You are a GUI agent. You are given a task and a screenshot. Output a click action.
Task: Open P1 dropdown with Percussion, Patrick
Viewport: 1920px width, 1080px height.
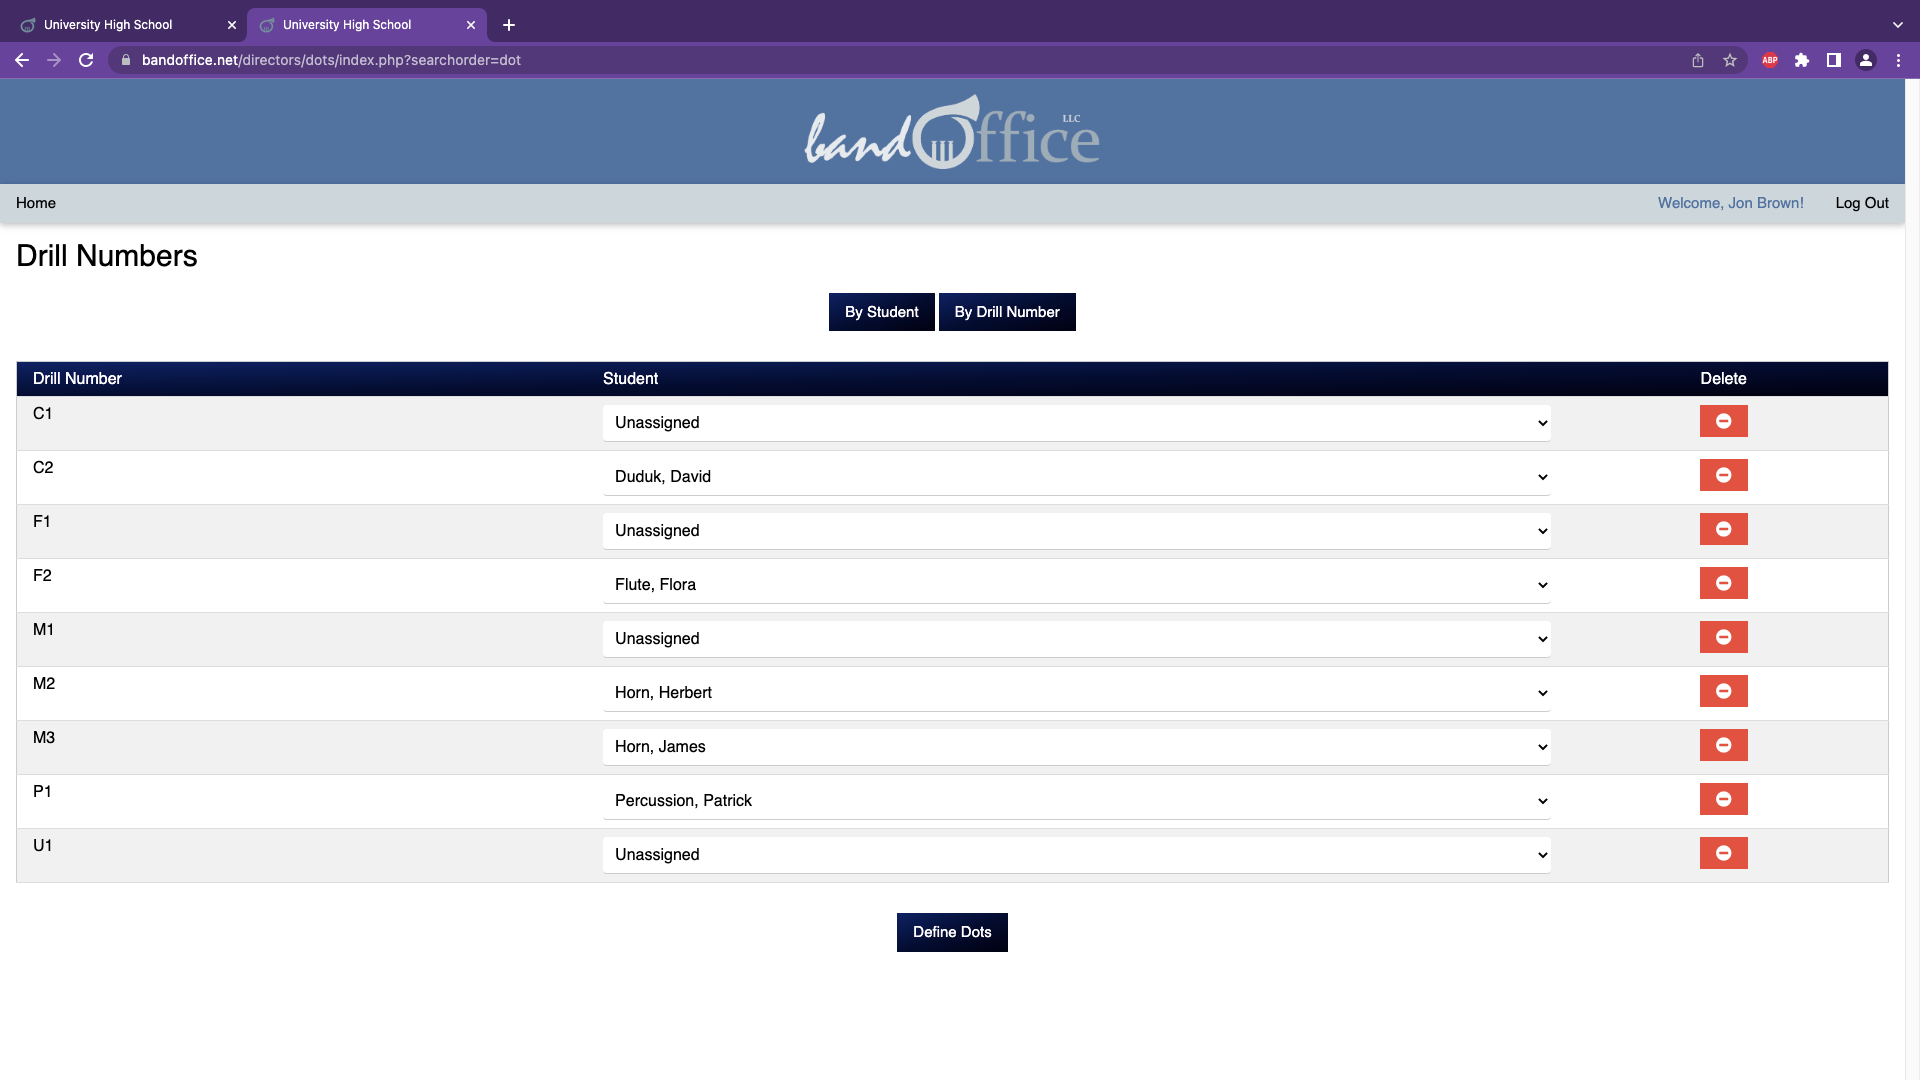[1076, 801]
